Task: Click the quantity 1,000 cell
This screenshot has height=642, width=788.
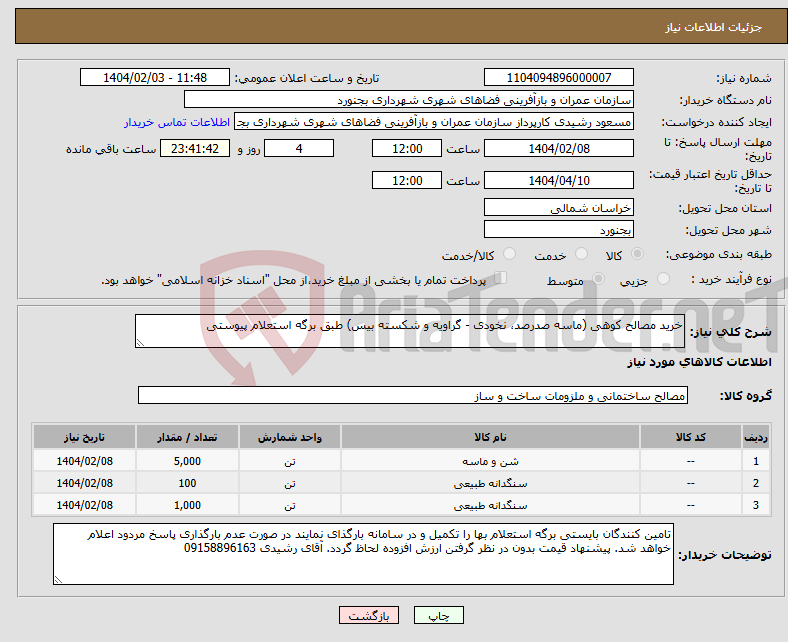Action: [187, 505]
